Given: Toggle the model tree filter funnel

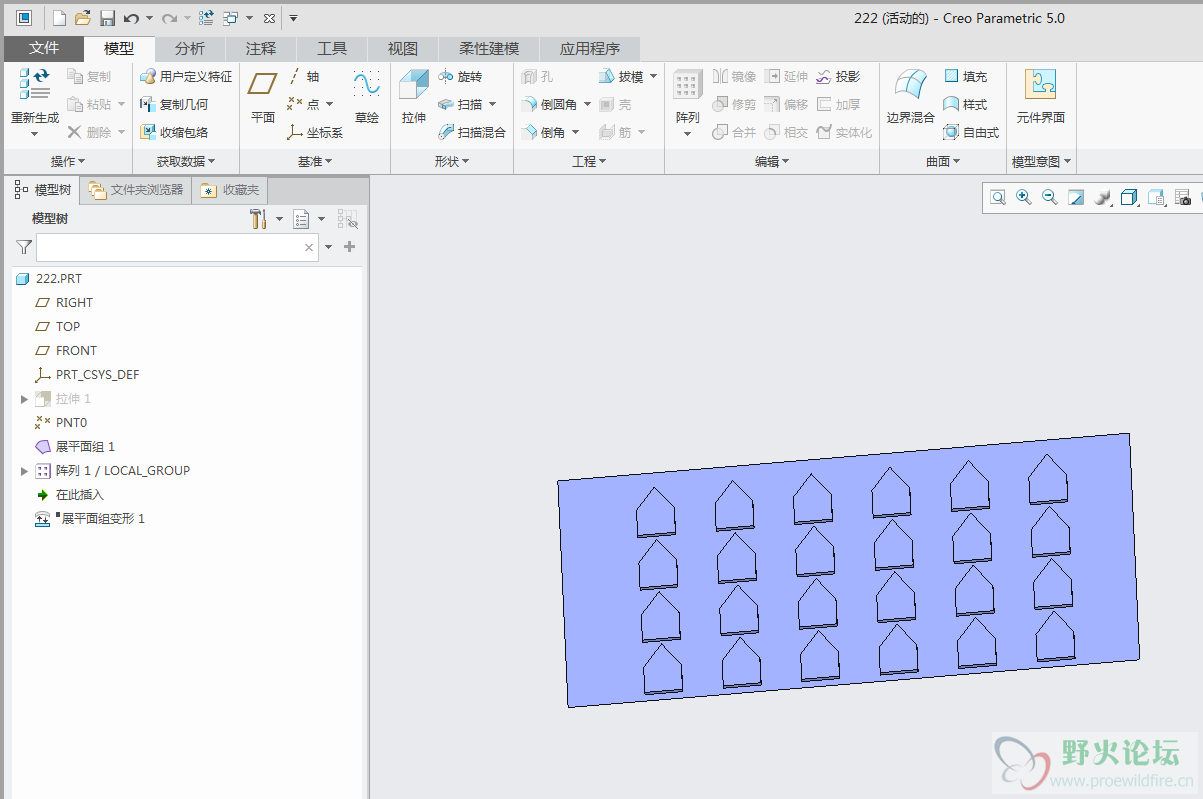Looking at the screenshot, I should coord(24,247).
